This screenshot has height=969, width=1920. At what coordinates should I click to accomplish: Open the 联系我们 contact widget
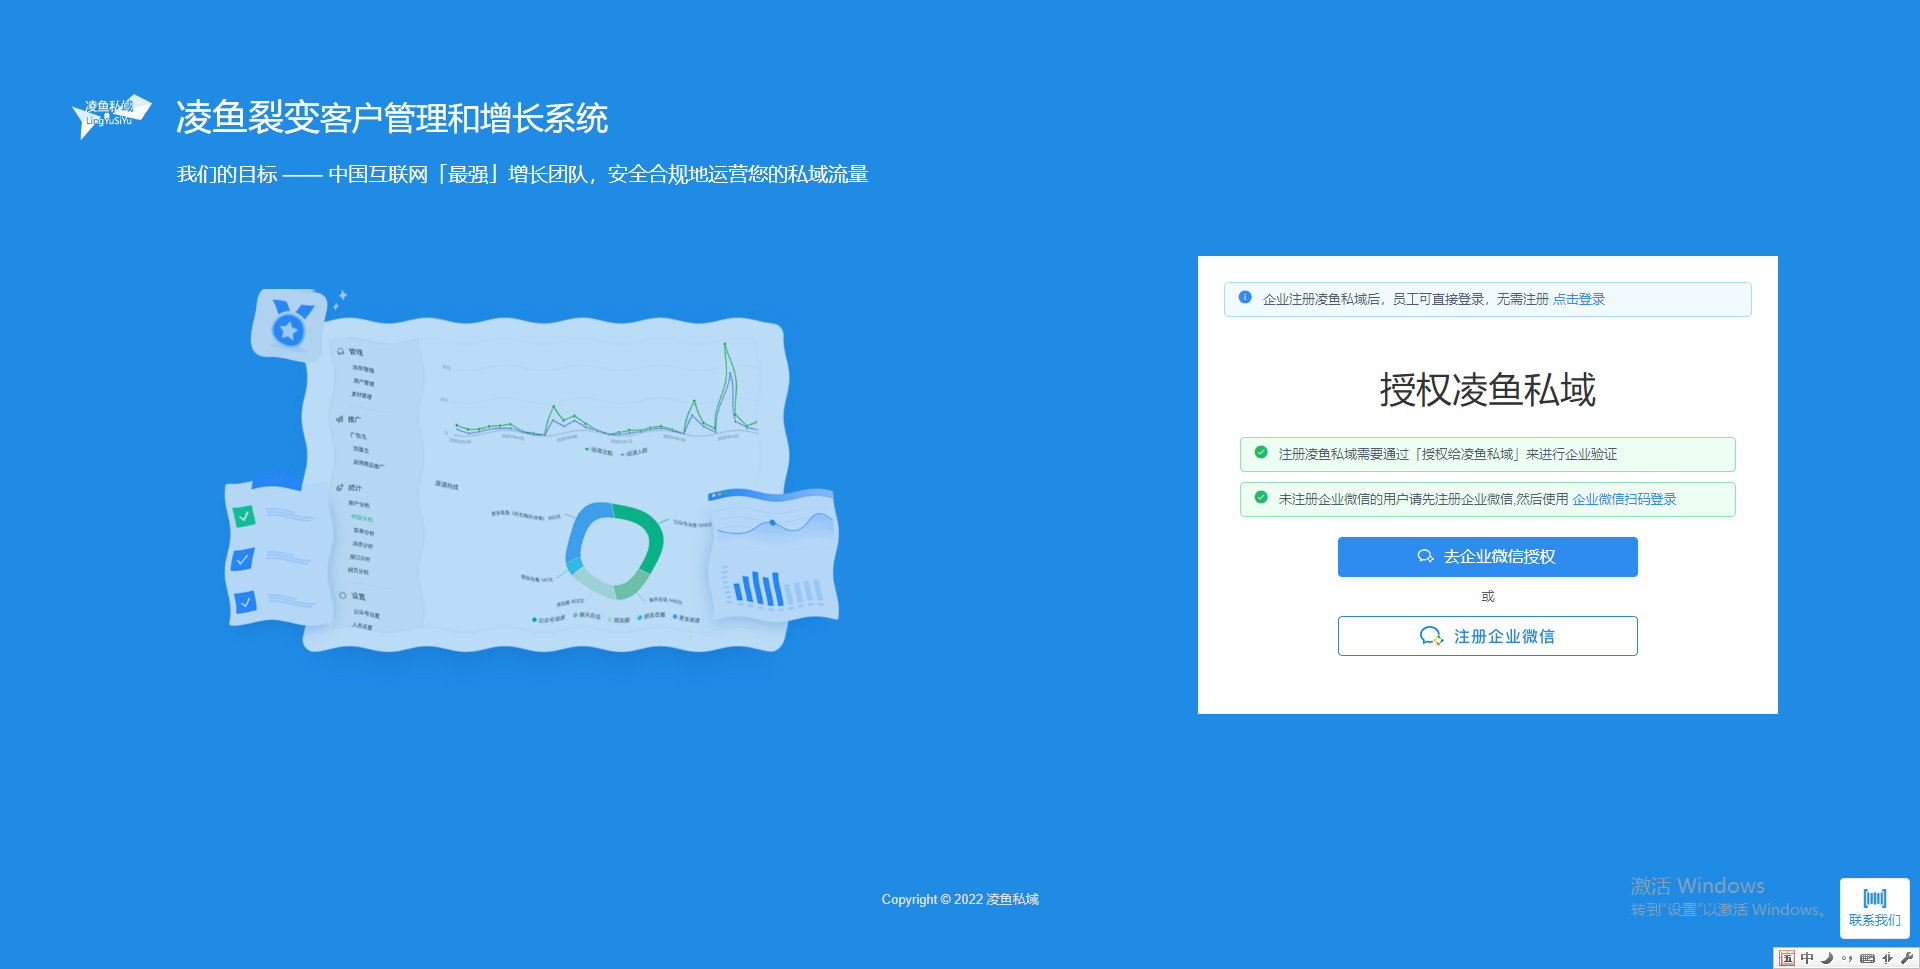pyautogui.click(x=1874, y=908)
